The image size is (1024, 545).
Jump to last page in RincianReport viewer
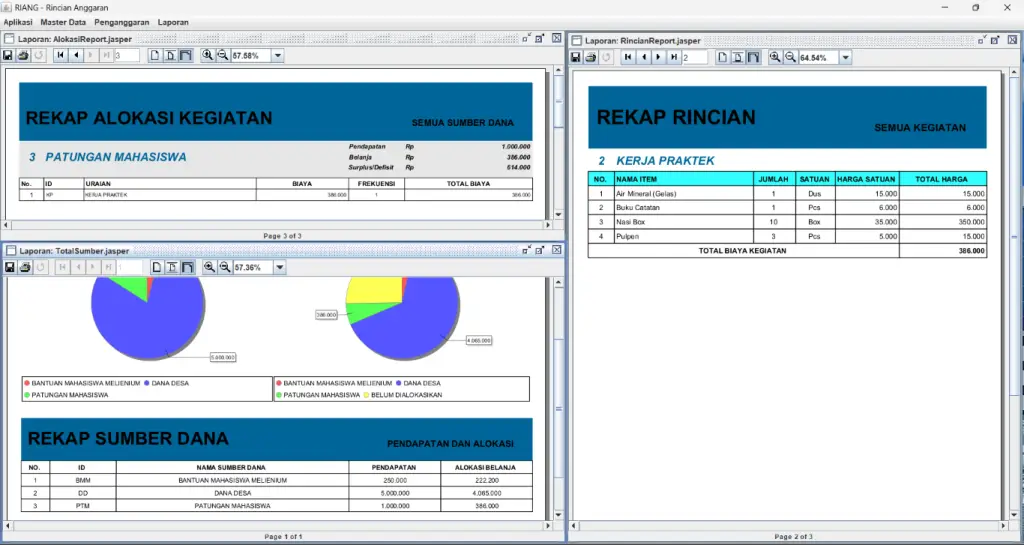(674, 58)
